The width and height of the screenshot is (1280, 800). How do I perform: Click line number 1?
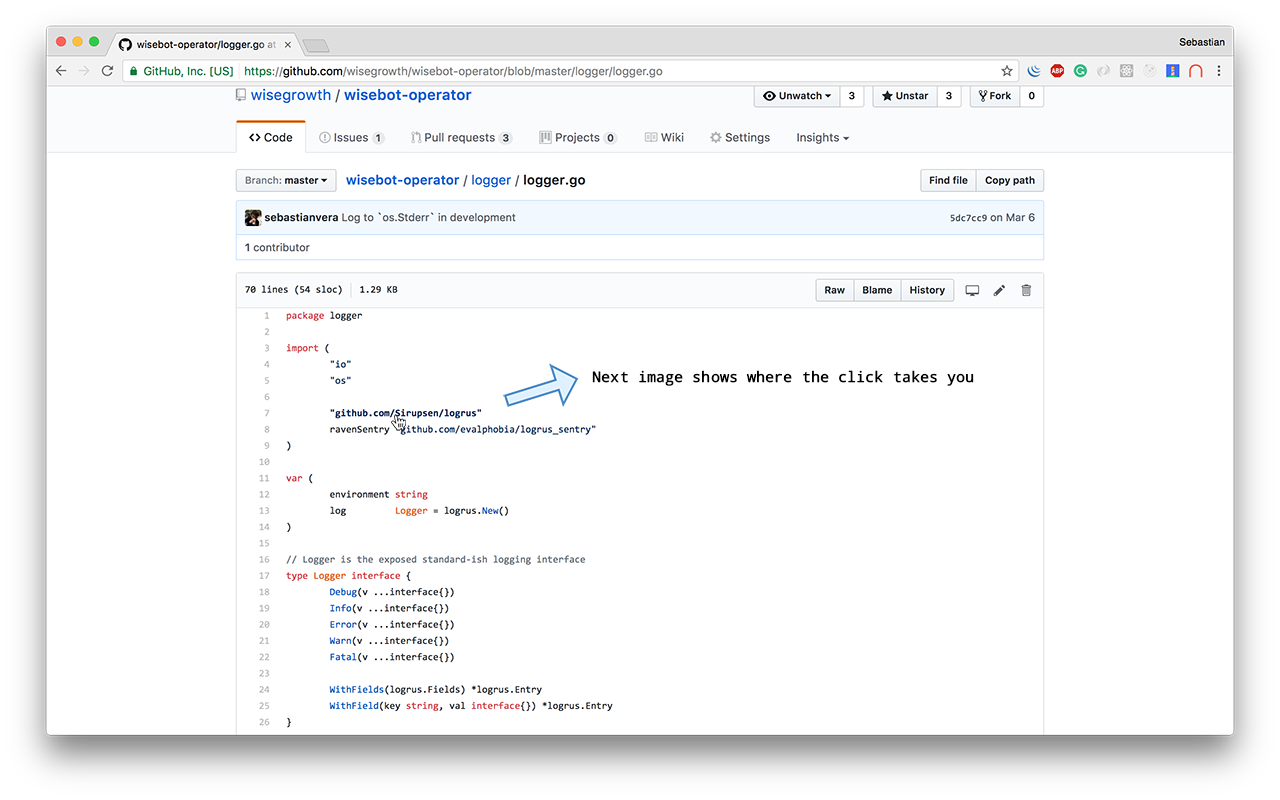(x=267, y=316)
